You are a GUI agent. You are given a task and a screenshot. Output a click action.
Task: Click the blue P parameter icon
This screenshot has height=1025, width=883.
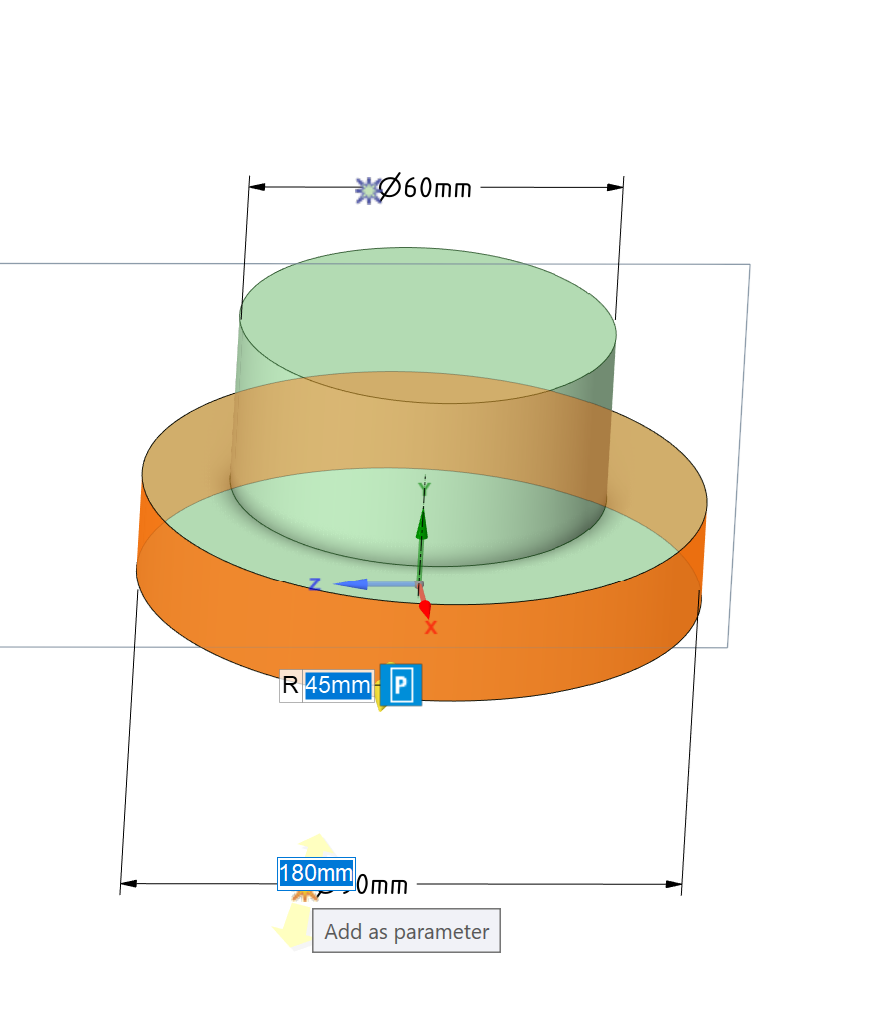pos(401,684)
